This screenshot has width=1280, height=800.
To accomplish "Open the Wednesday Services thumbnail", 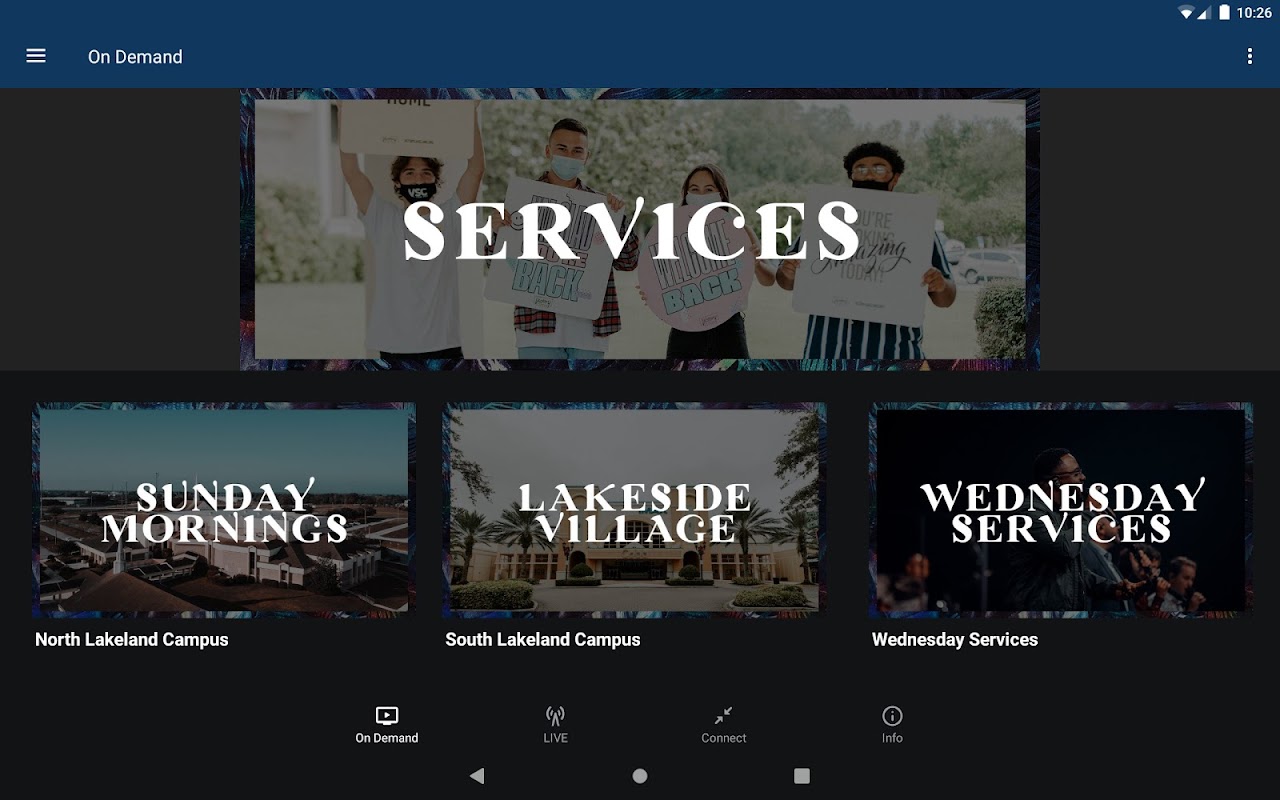I will coord(1061,510).
